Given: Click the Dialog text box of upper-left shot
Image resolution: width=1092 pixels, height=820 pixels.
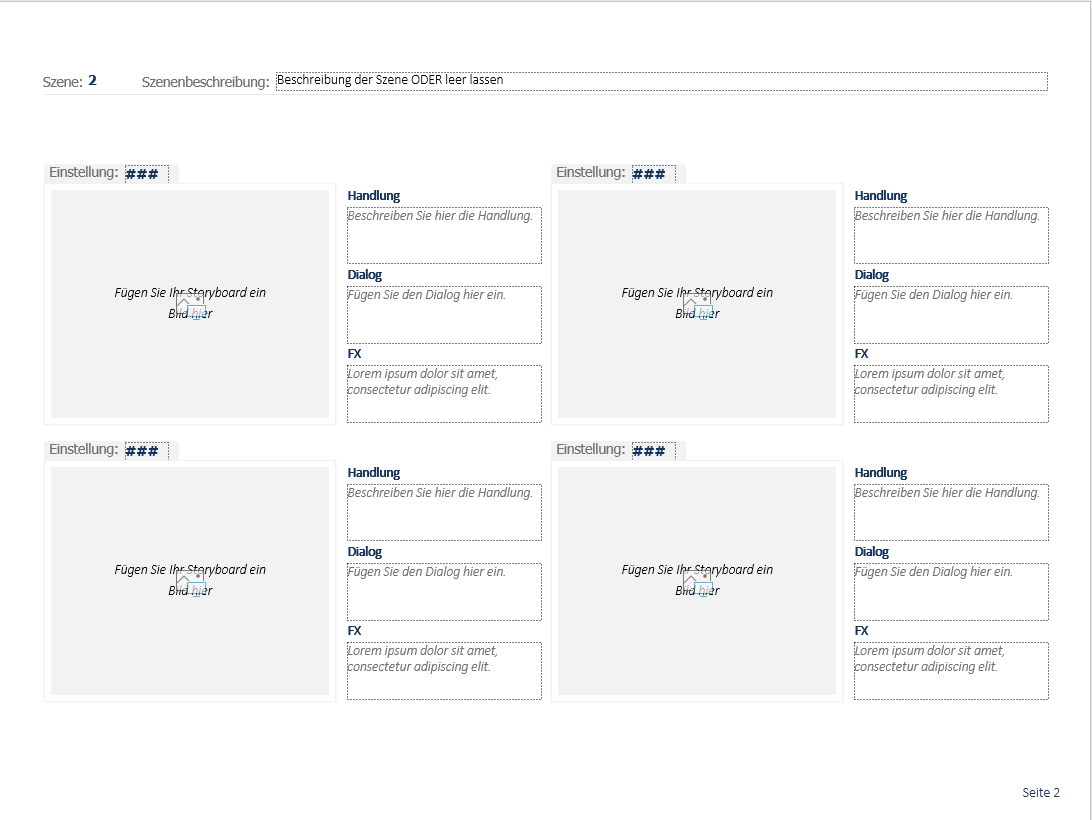Looking at the screenshot, I should click(x=444, y=315).
